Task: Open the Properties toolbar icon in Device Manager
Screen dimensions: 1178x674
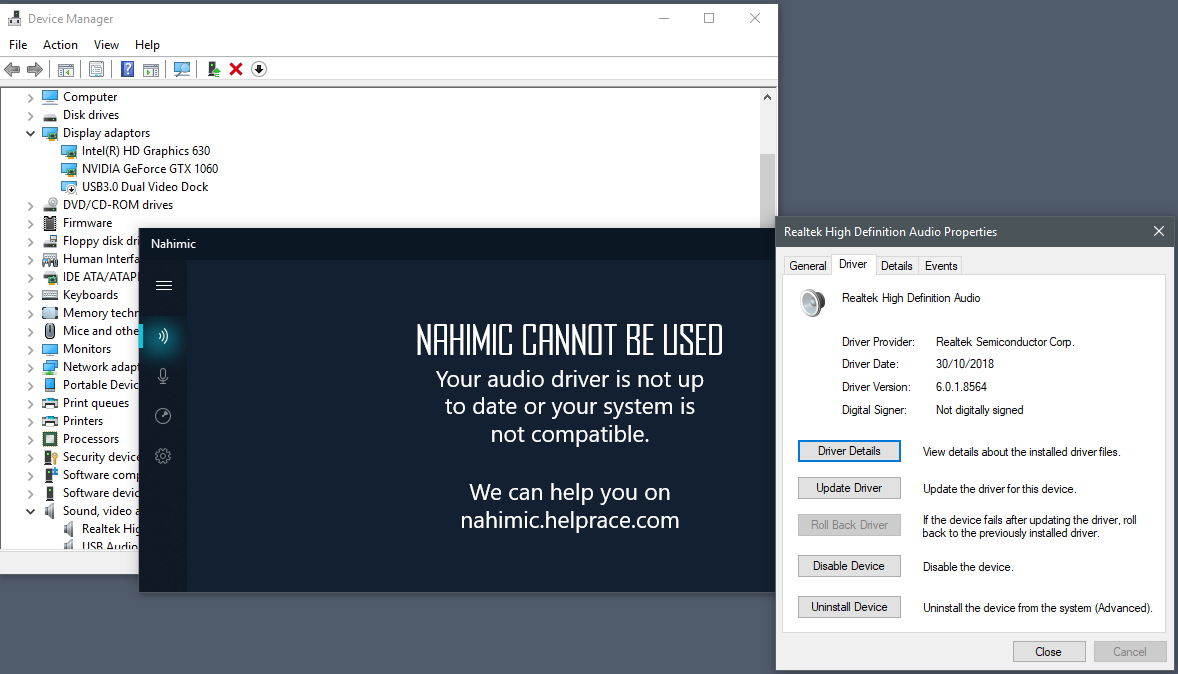Action: (x=96, y=69)
